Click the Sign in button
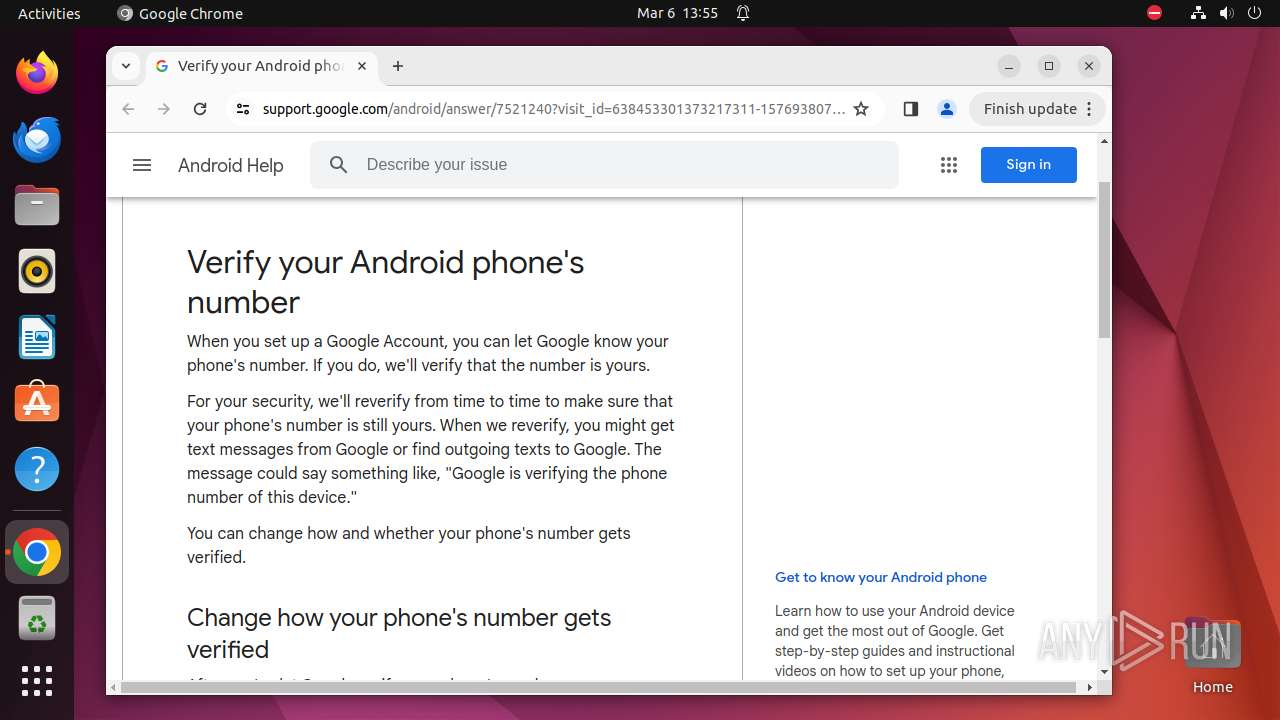The height and width of the screenshot is (720, 1280). click(x=1029, y=165)
